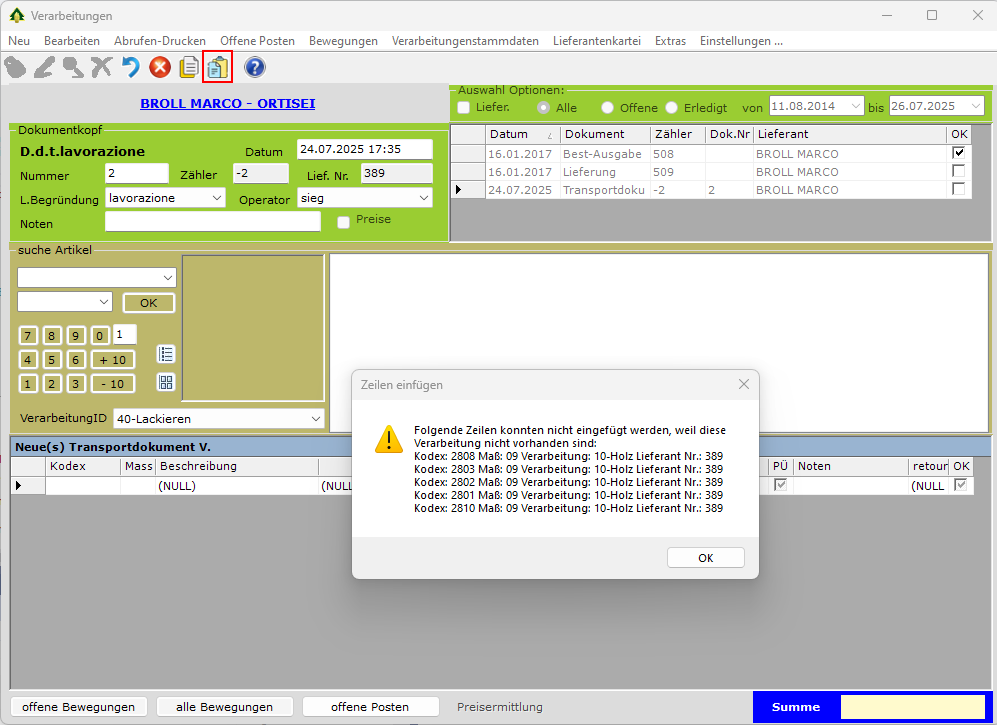This screenshot has height=725, width=997.
Task: Click the red cancel X icon
Action: coord(160,67)
